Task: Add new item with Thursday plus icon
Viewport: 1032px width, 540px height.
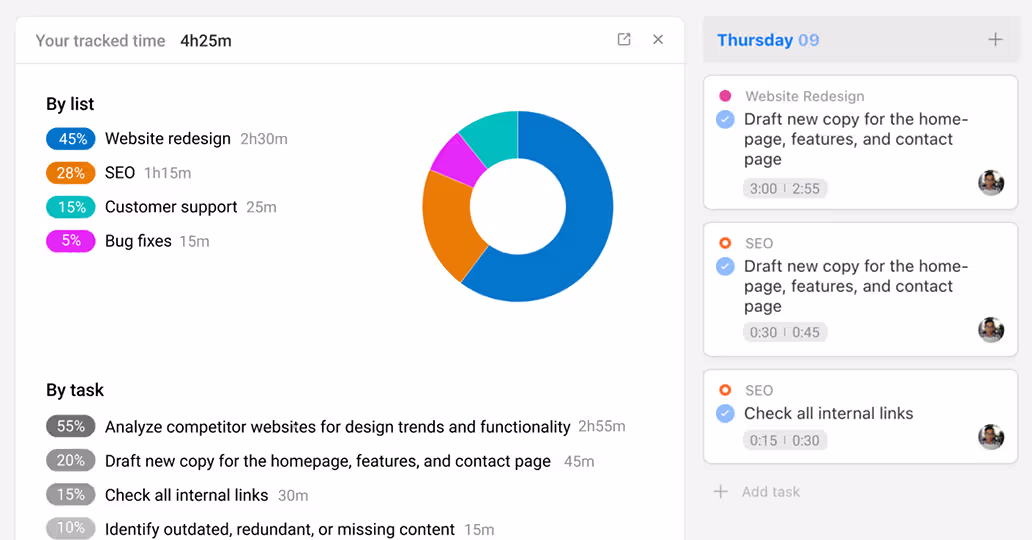Action: click(x=995, y=40)
